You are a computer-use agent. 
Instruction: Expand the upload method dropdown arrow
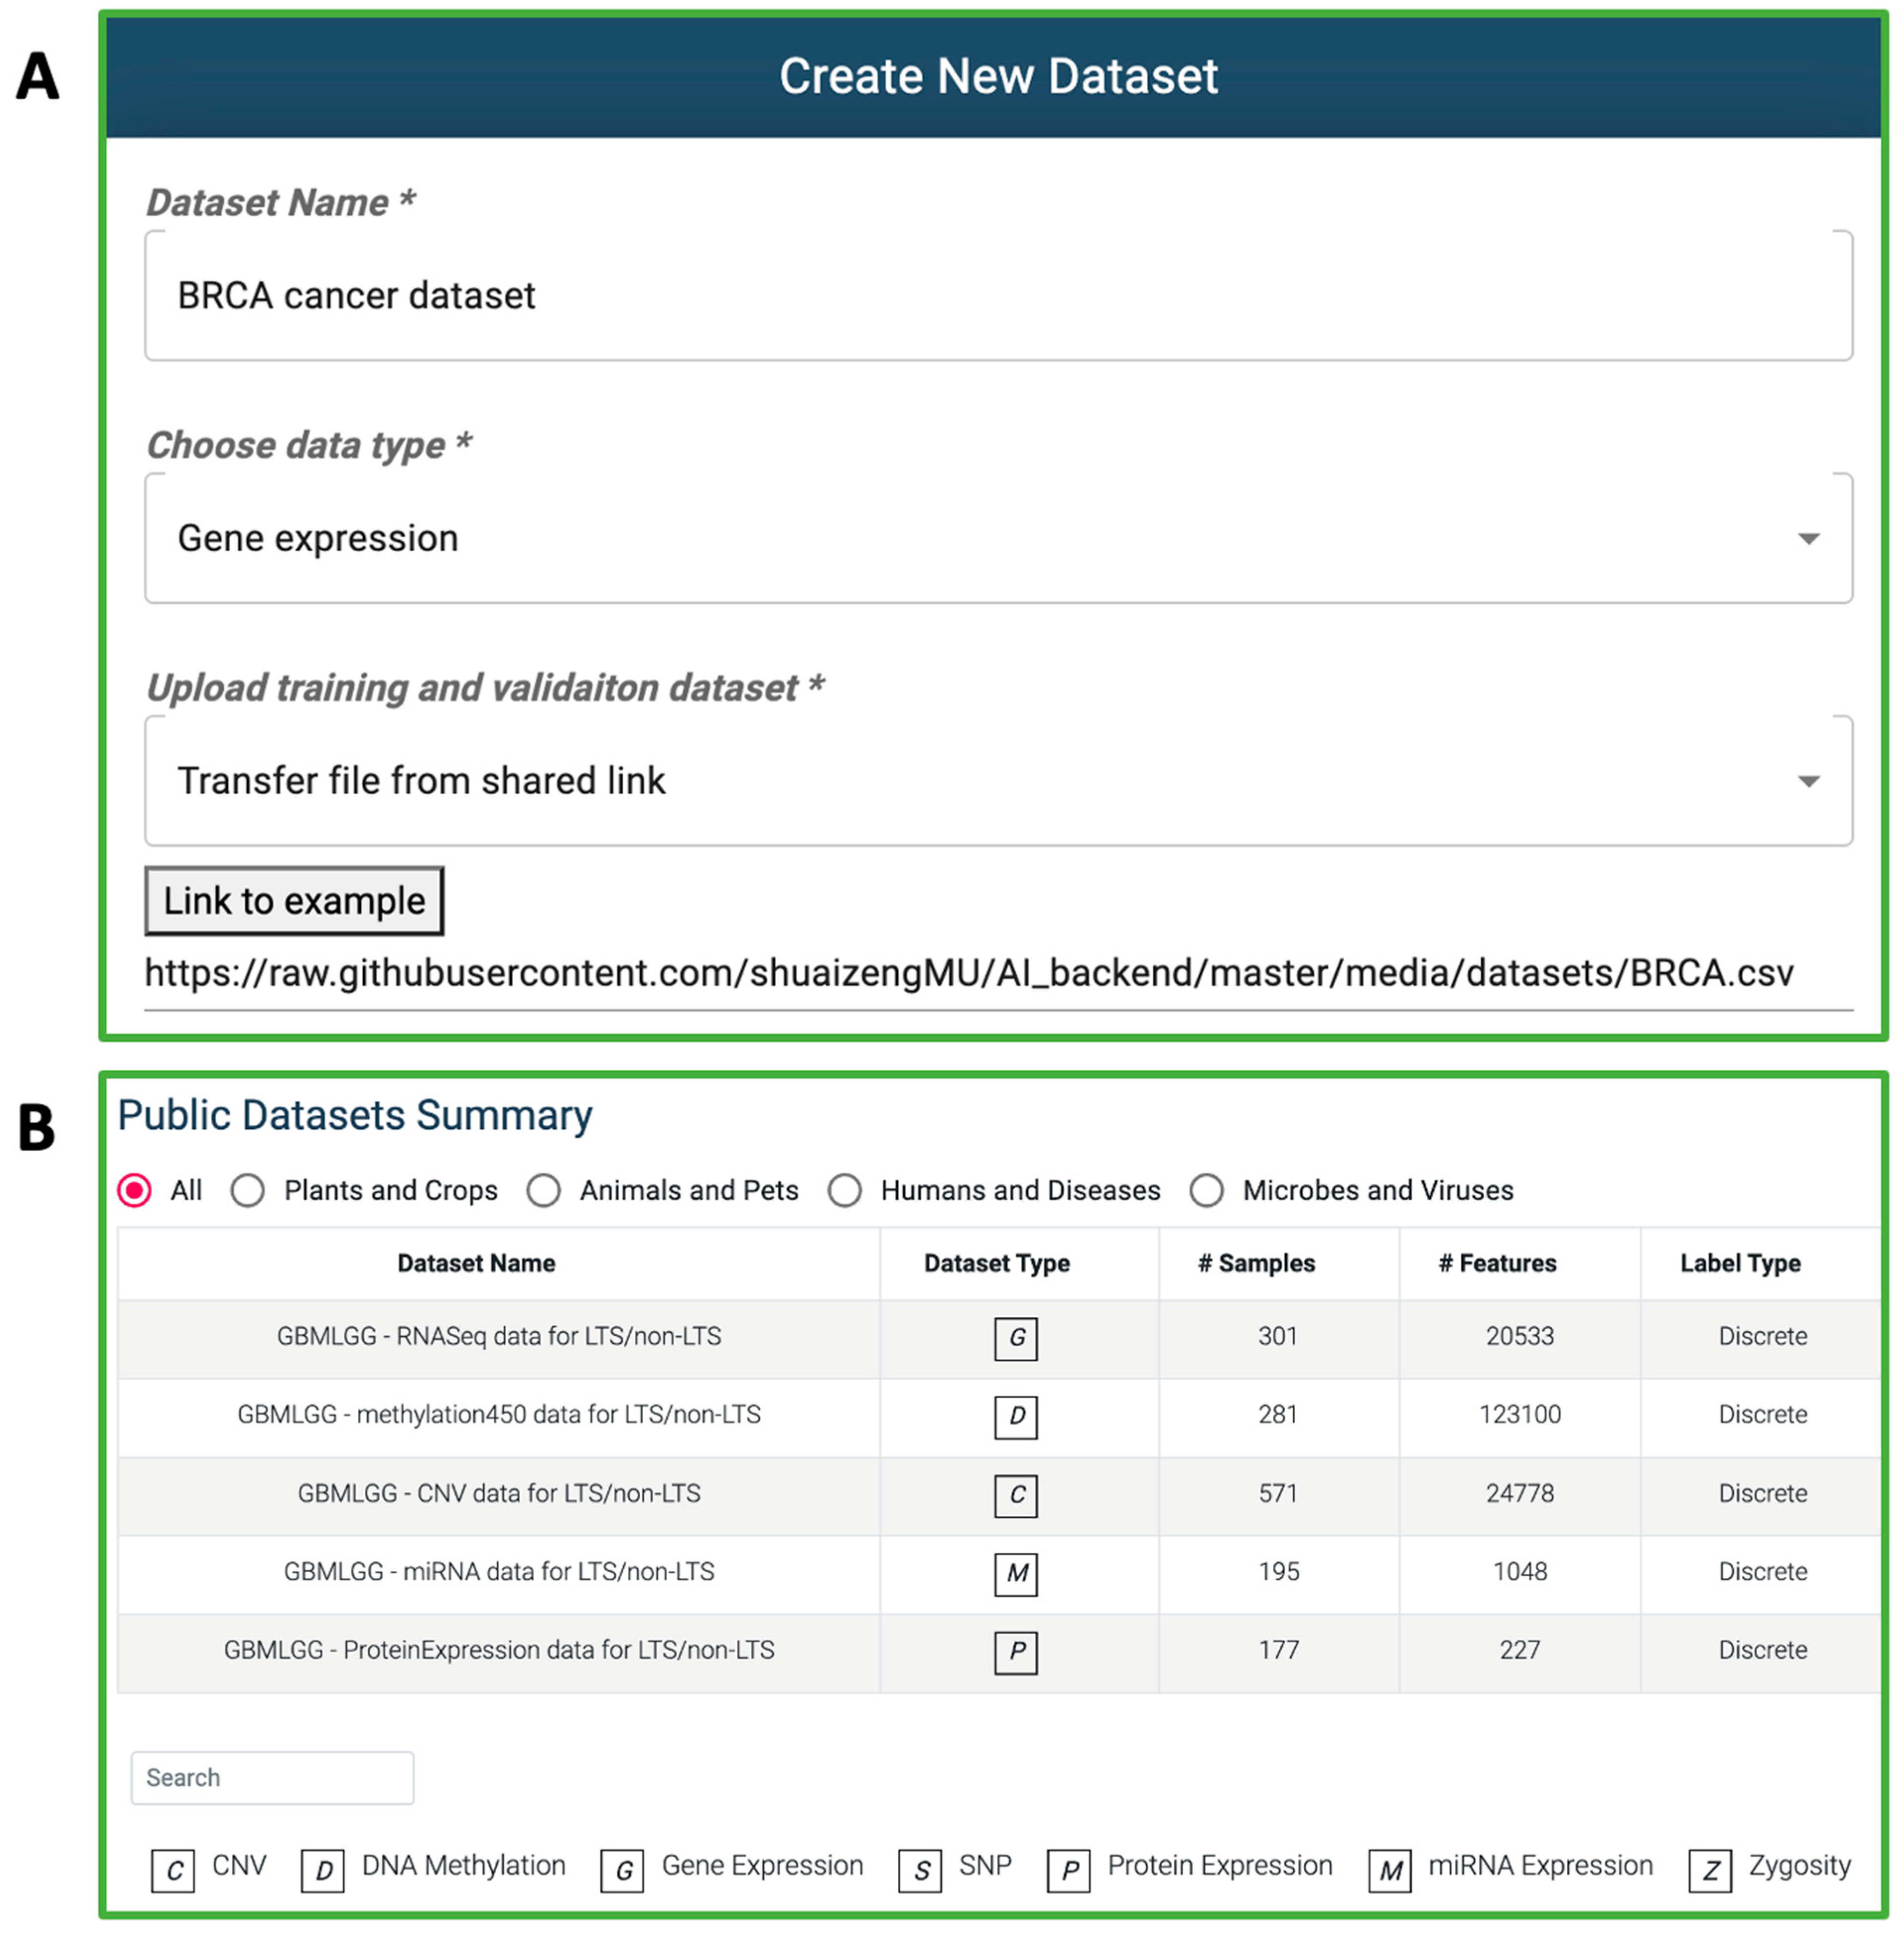tap(1808, 781)
